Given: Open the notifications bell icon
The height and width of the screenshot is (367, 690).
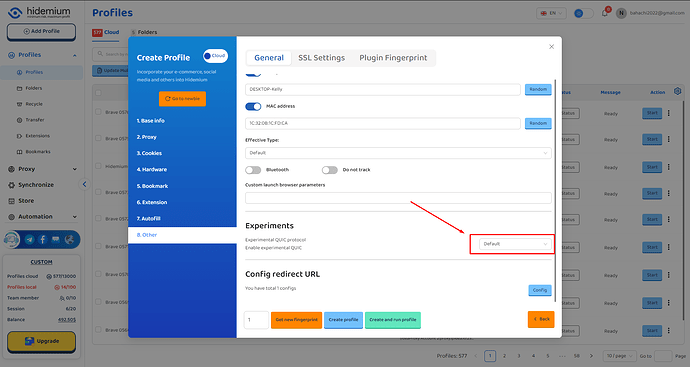Looking at the screenshot, I should pyautogui.click(x=605, y=13).
